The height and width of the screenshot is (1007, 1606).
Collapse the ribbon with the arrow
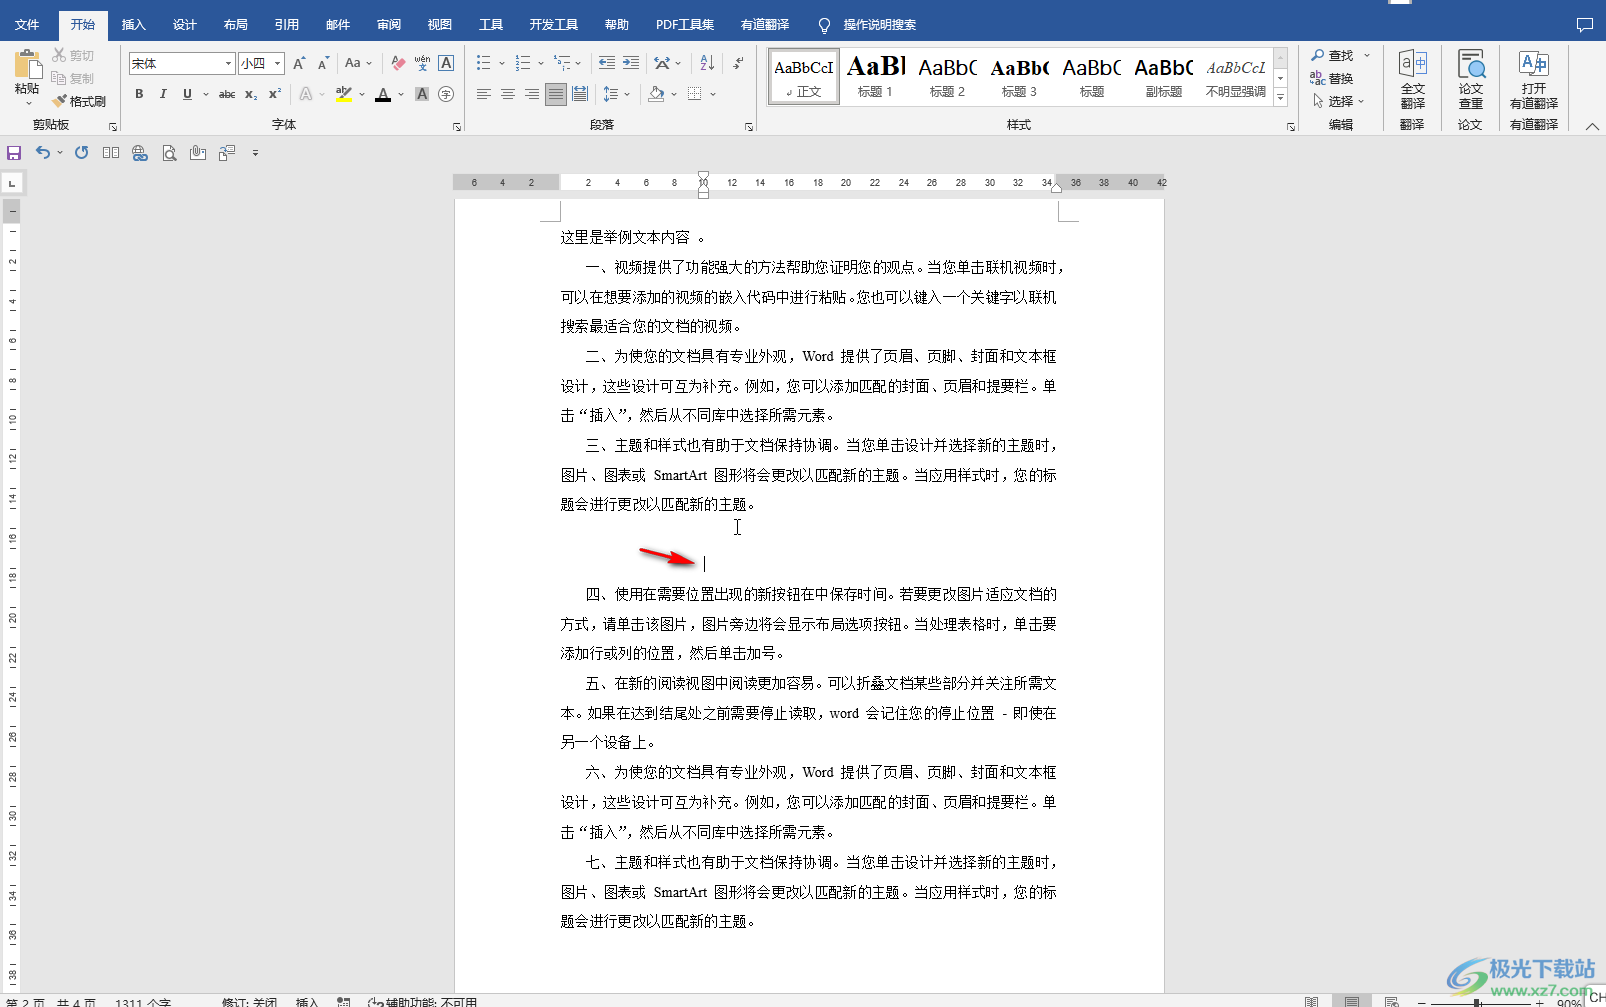(x=1592, y=126)
